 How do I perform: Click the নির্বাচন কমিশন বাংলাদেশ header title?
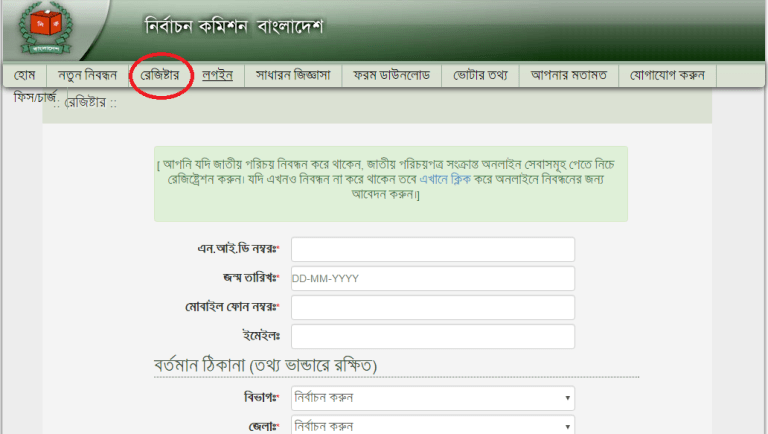tap(234, 26)
